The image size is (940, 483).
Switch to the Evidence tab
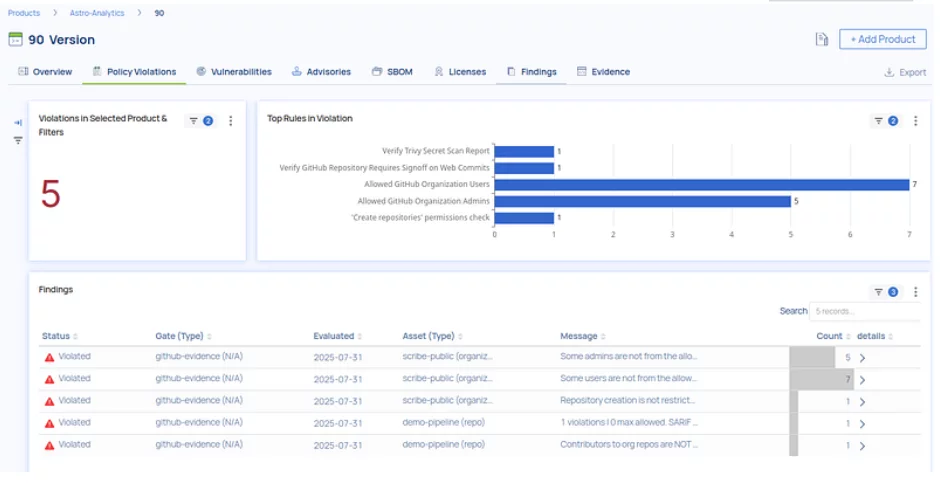point(603,71)
